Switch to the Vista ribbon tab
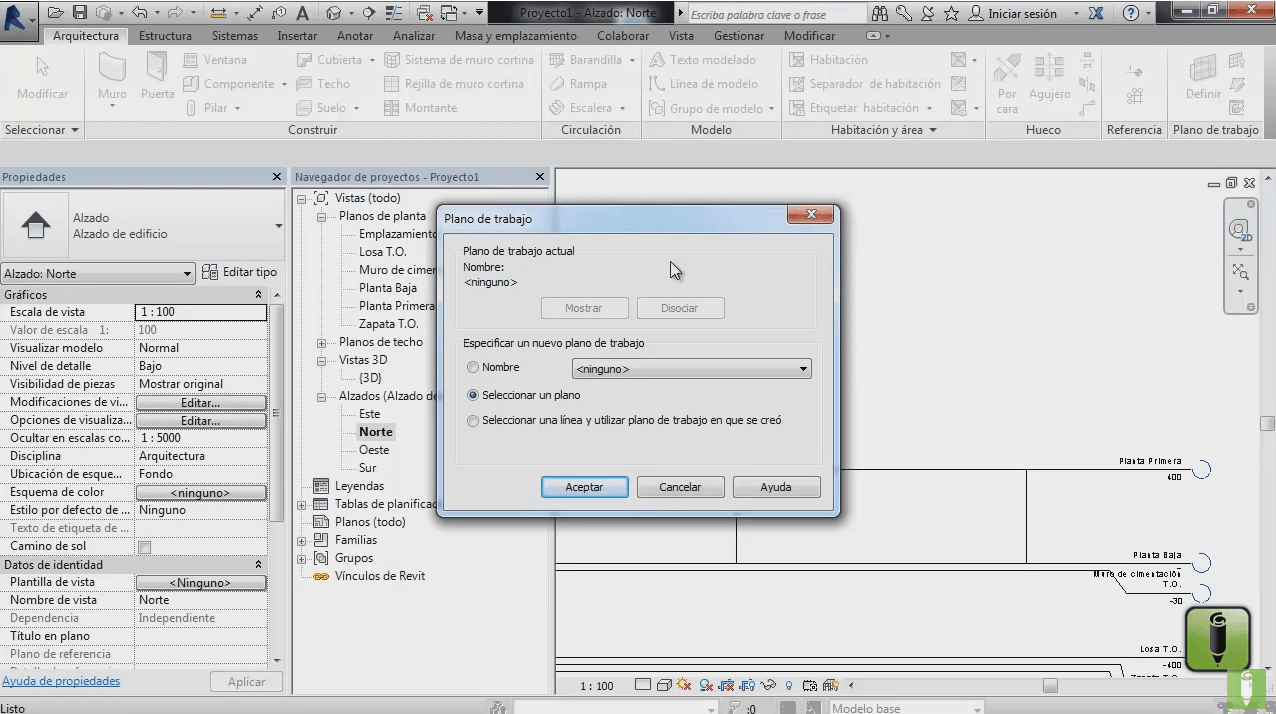The image size is (1276, 714). [x=681, y=36]
